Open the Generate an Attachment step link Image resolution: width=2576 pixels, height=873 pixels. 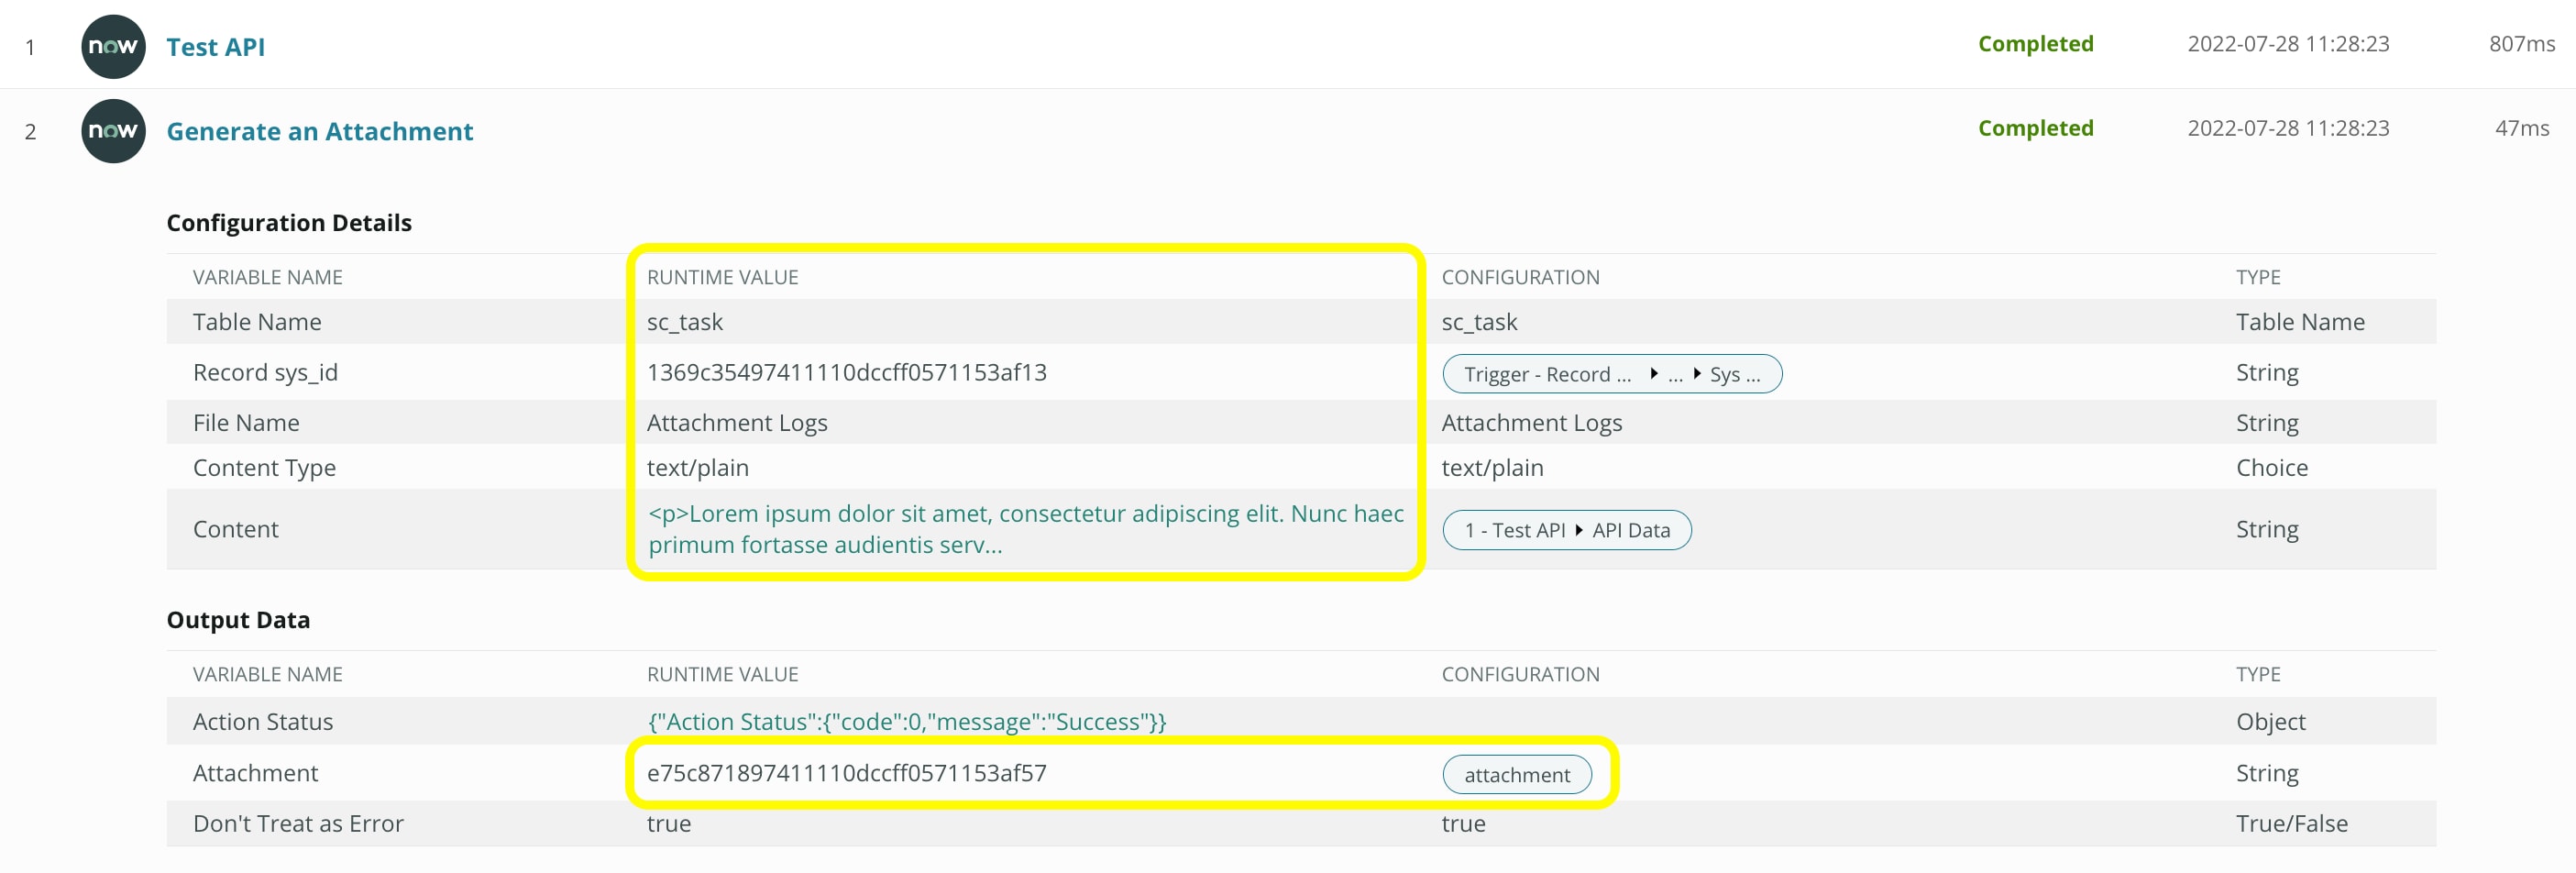[320, 130]
